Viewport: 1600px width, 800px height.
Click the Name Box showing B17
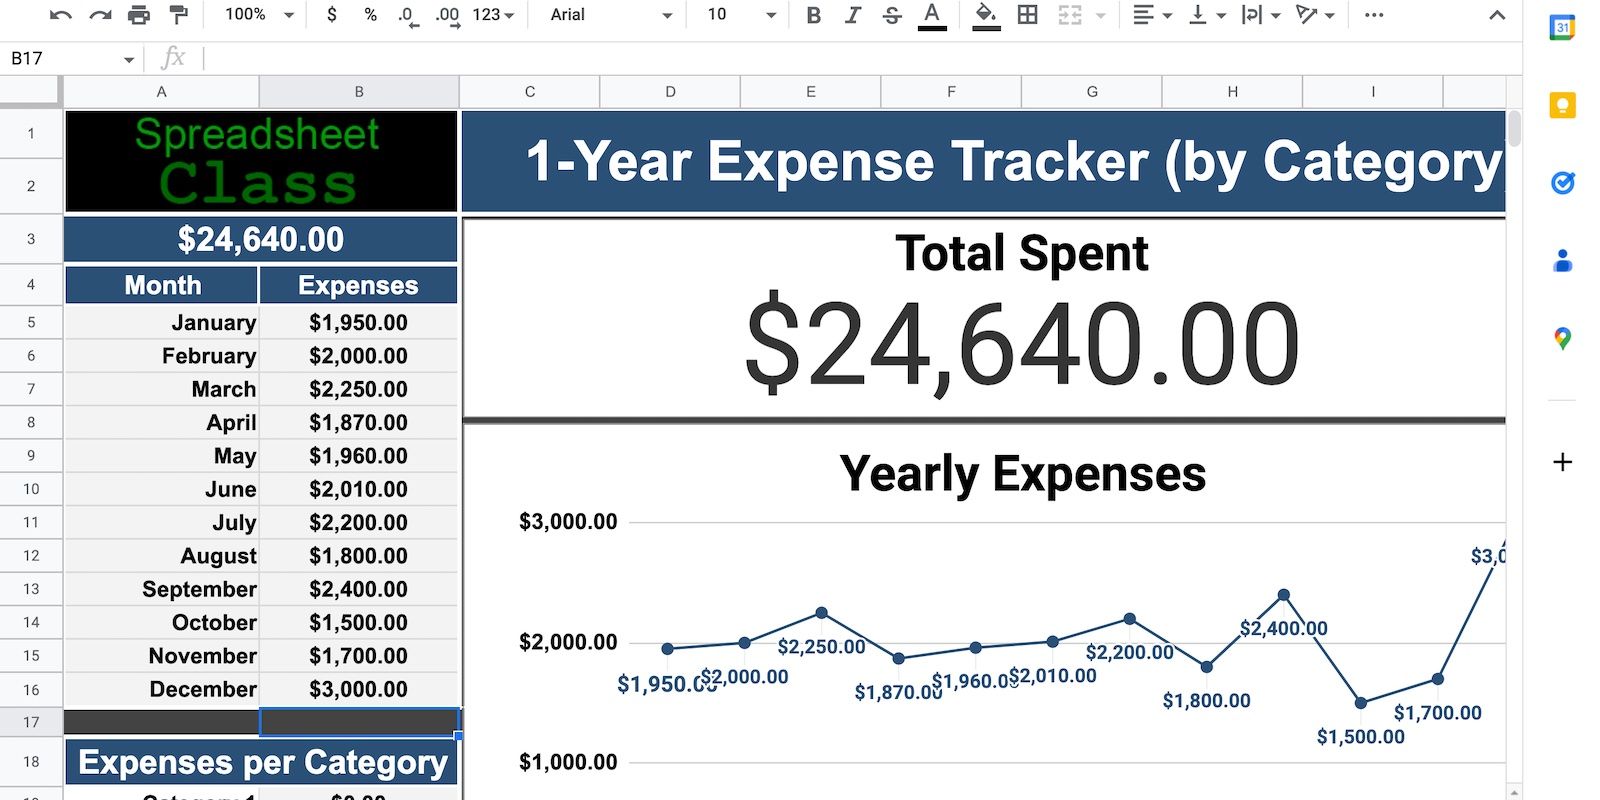point(72,58)
